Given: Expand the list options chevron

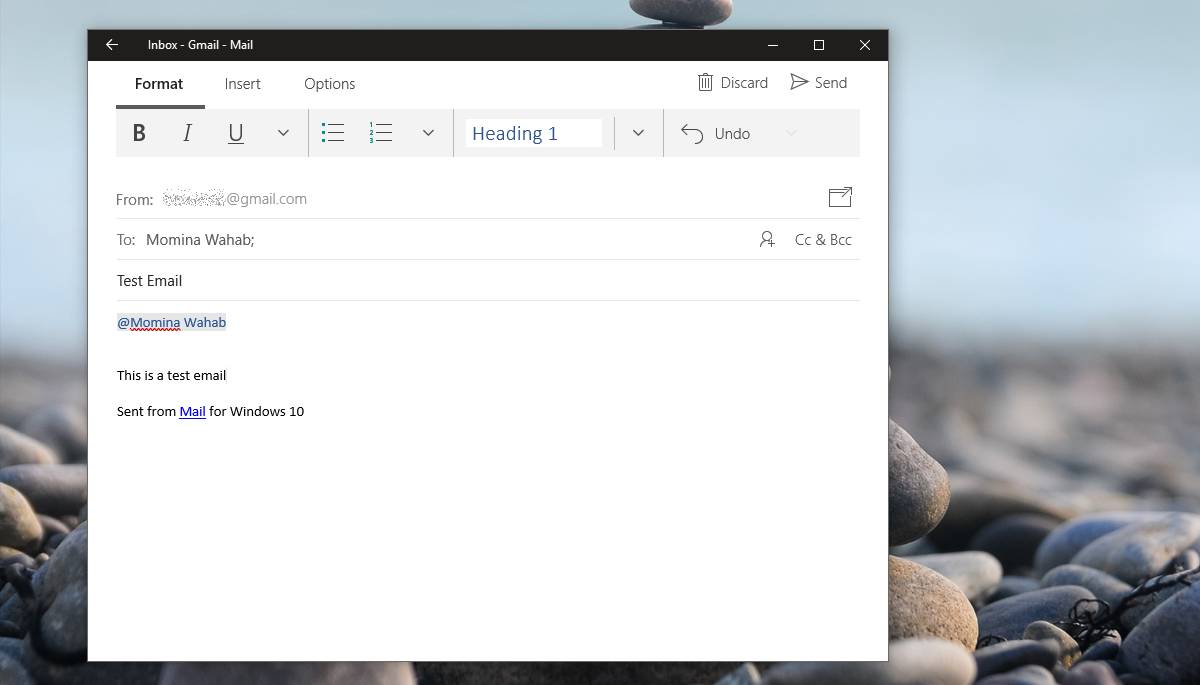Looking at the screenshot, I should [429, 132].
